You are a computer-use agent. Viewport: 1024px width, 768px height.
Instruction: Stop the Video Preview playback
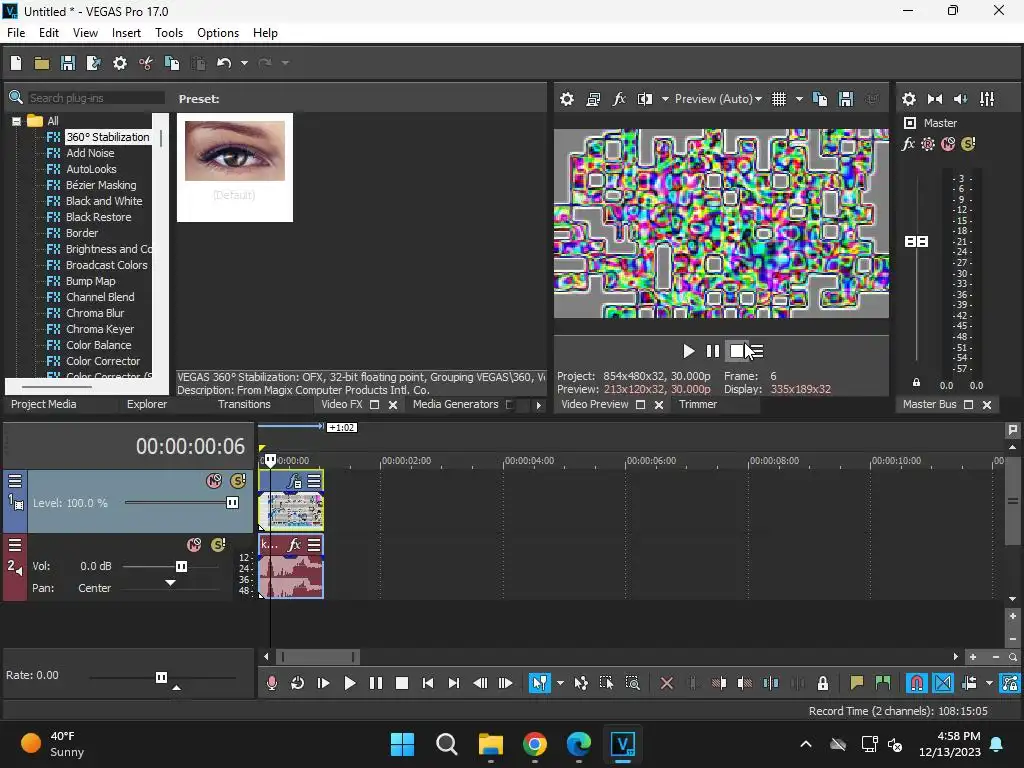[x=737, y=351]
